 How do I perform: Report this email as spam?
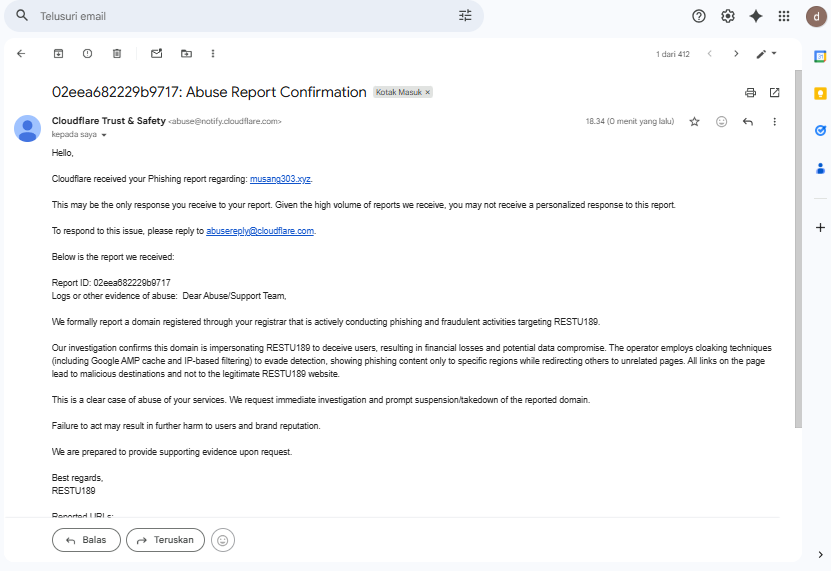pos(87,54)
